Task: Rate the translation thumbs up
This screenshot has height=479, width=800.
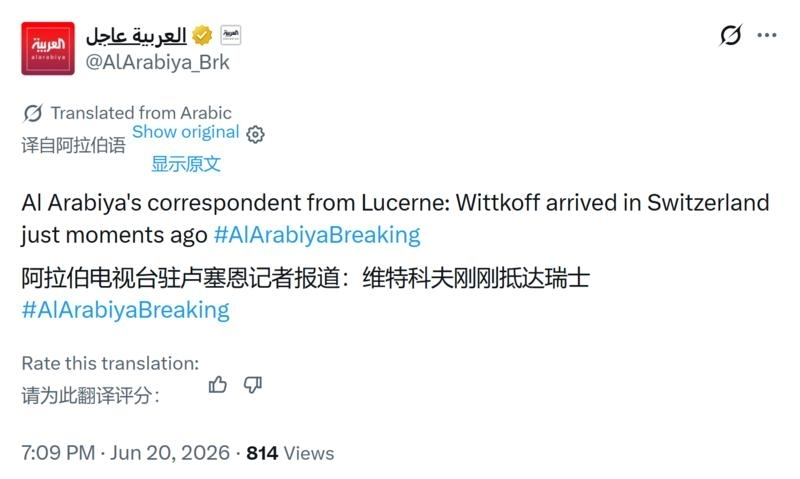Action: (218, 385)
